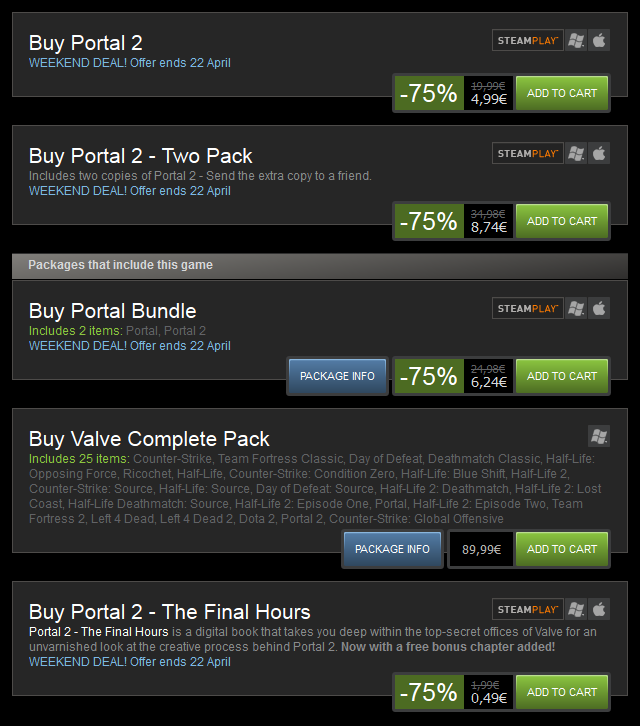This screenshot has width=640, height=726.
Task: Click the Windows icon on Two Pack
Action: tap(576, 153)
